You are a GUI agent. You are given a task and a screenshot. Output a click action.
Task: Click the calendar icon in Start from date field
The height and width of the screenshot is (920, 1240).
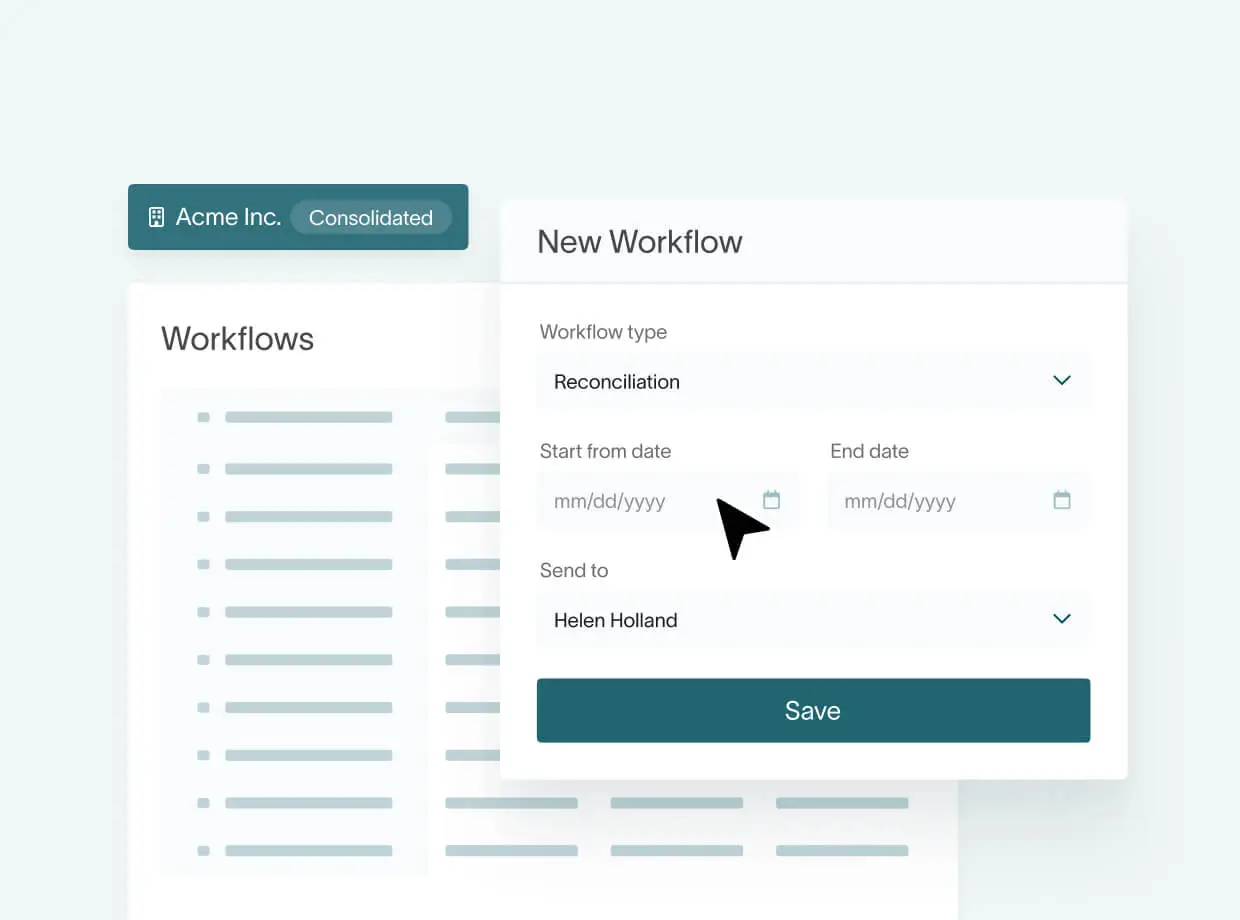tap(771, 499)
